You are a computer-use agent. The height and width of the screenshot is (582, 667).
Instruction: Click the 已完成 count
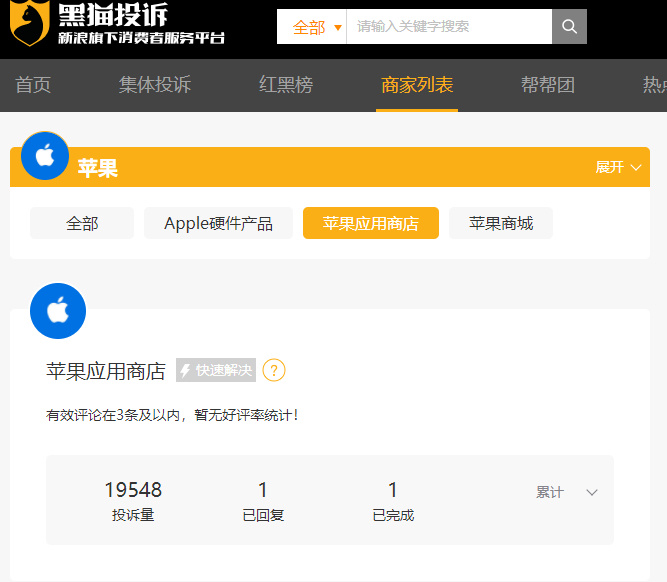[x=393, y=501]
